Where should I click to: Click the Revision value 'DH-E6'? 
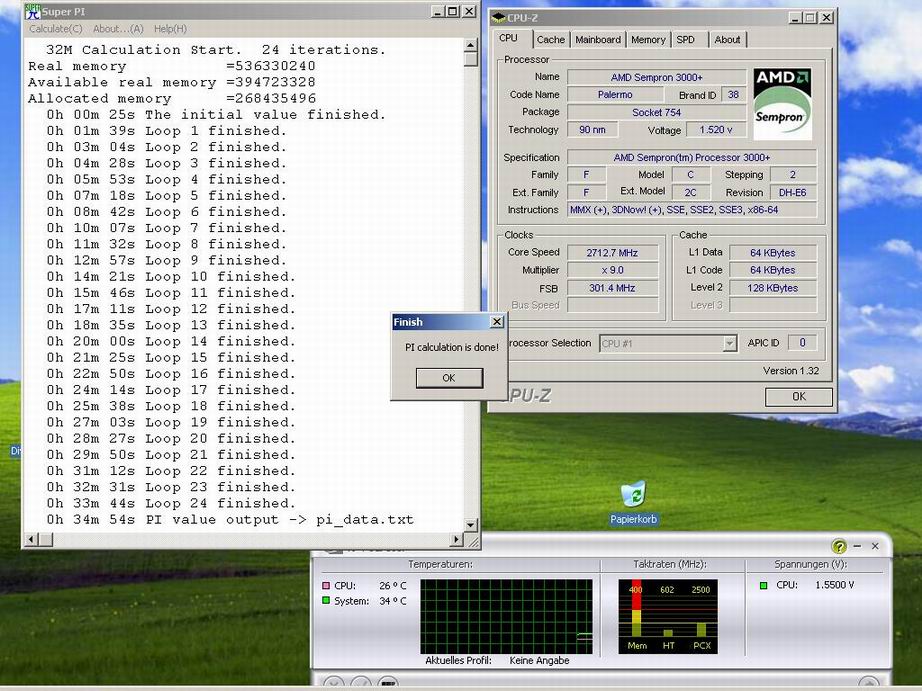pyautogui.click(x=792, y=192)
